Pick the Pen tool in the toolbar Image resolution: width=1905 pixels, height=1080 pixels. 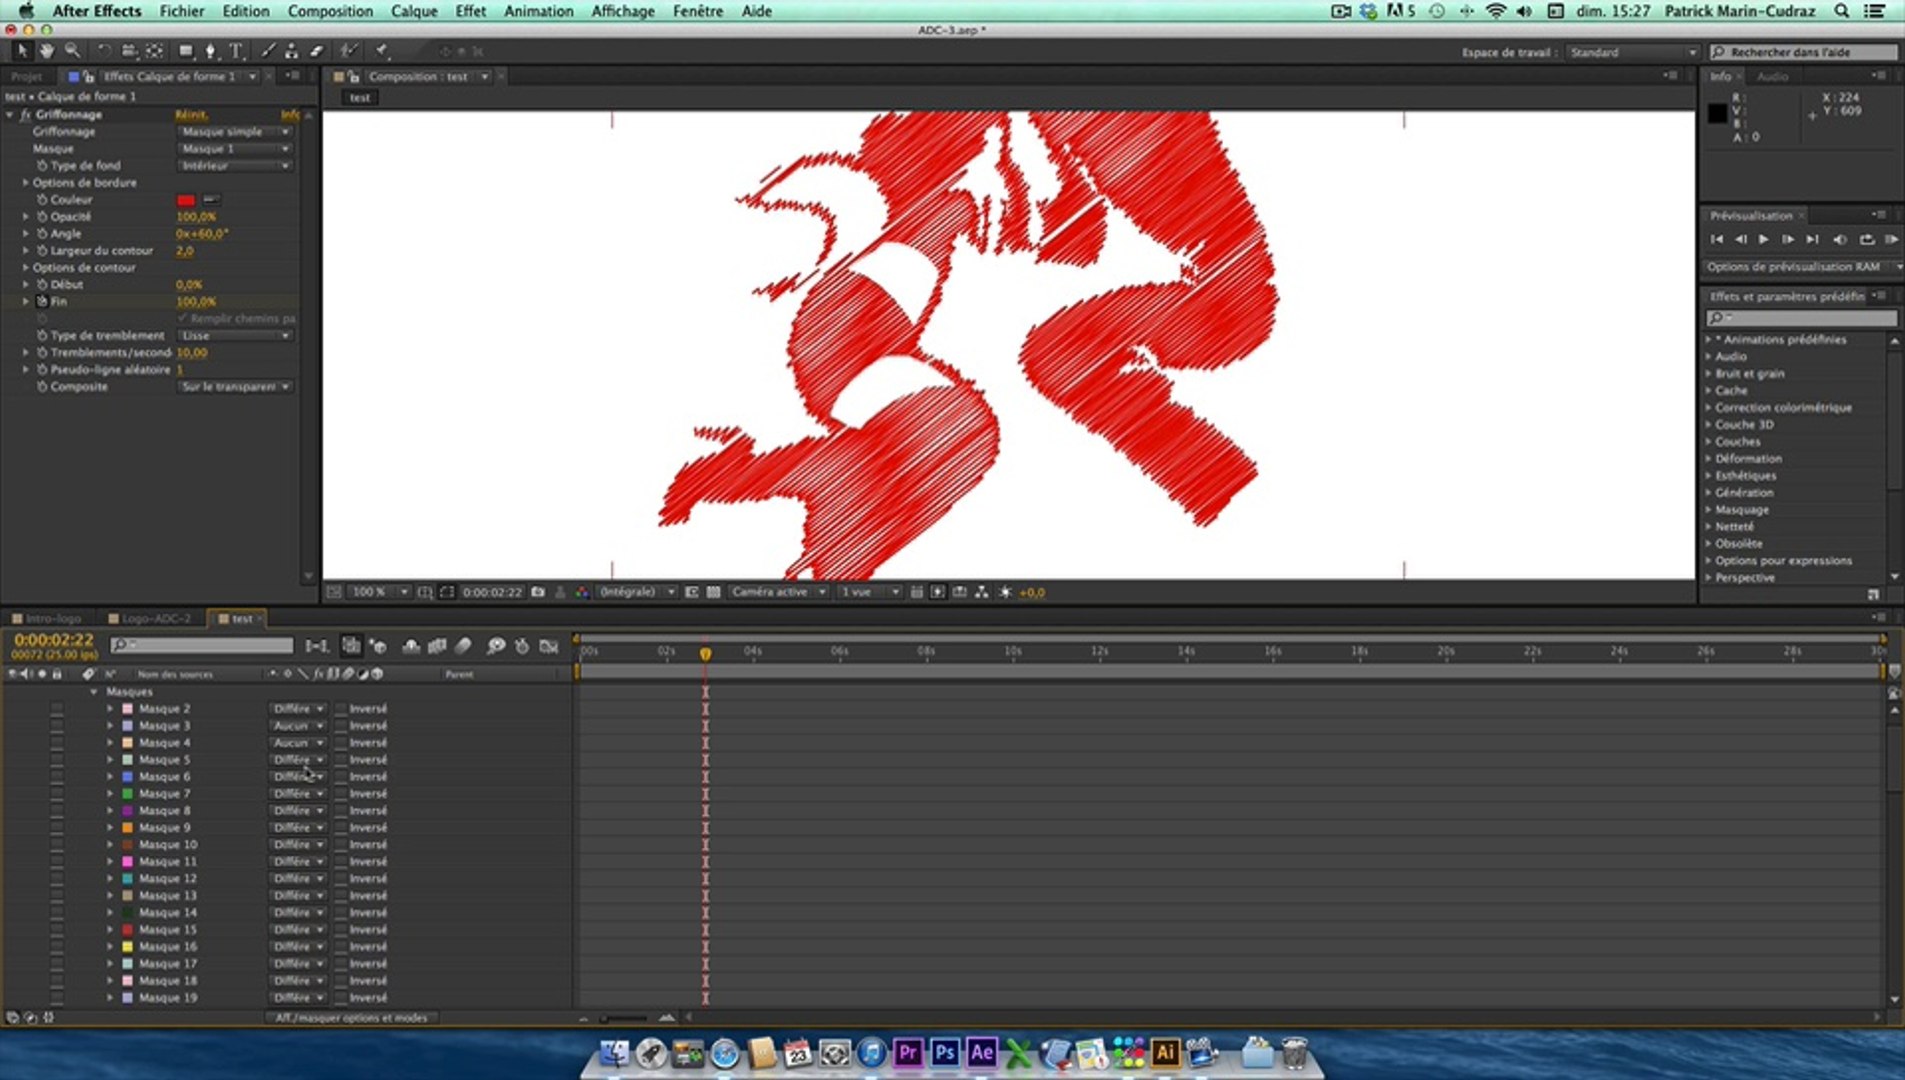coord(210,51)
